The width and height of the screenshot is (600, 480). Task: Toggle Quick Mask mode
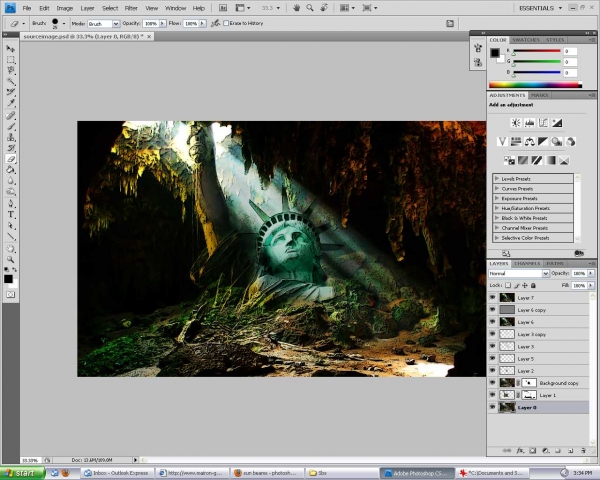click(x=10, y=295)
